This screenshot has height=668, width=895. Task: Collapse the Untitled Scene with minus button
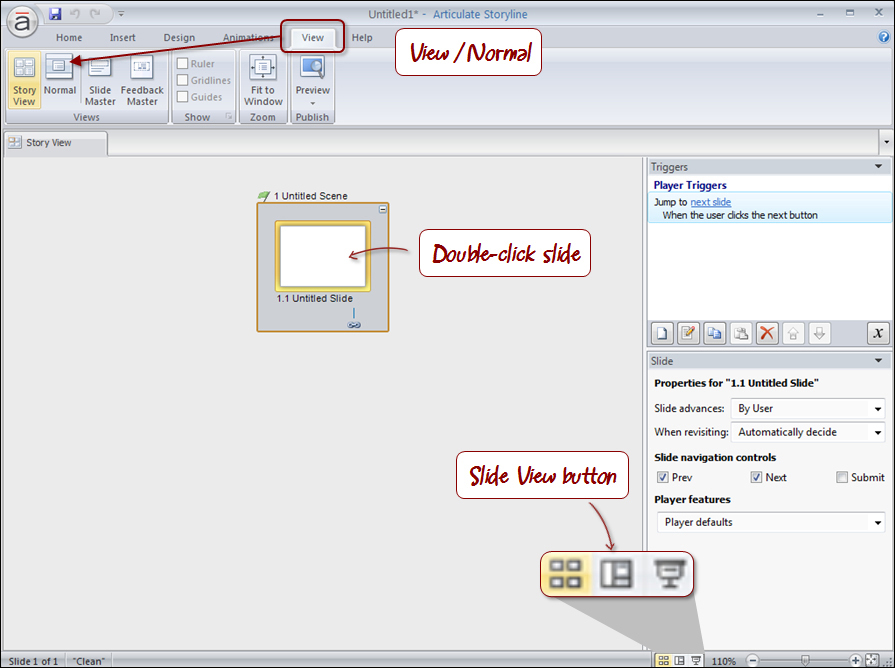[382, 210]
